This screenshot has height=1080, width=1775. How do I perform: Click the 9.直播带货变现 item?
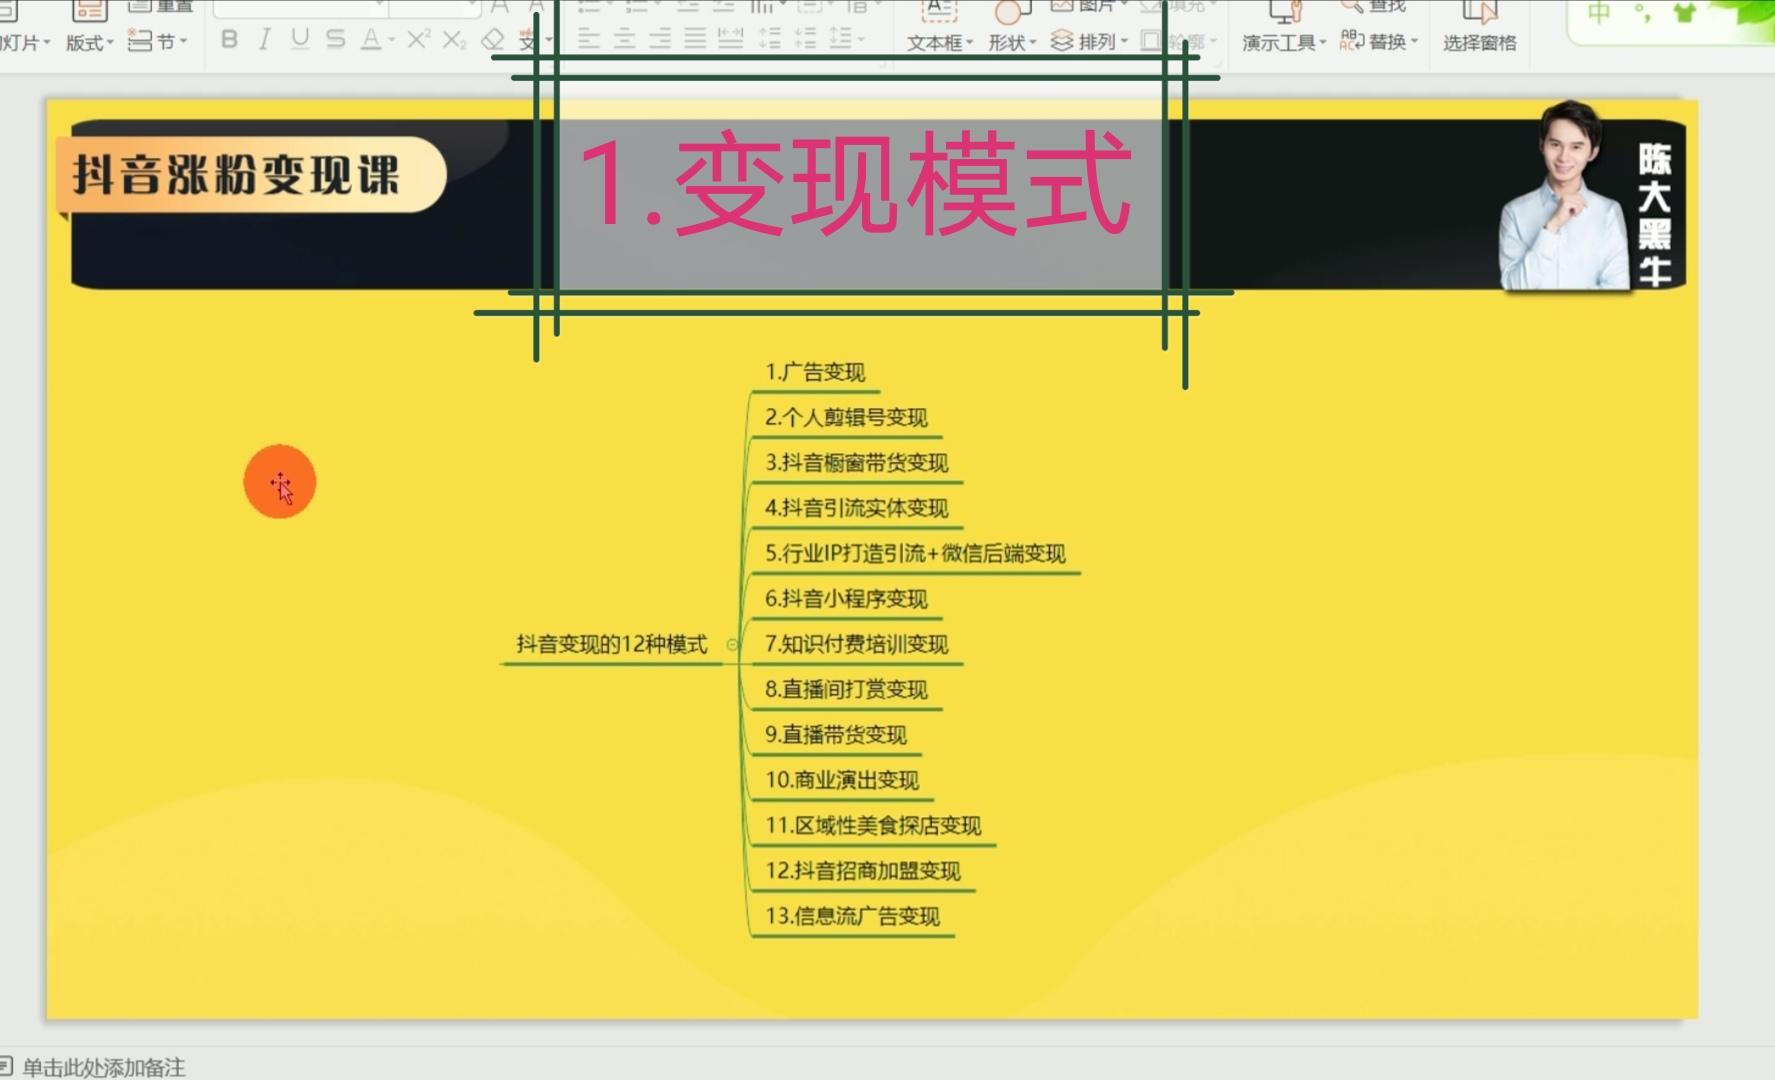(x=836, y=734)
